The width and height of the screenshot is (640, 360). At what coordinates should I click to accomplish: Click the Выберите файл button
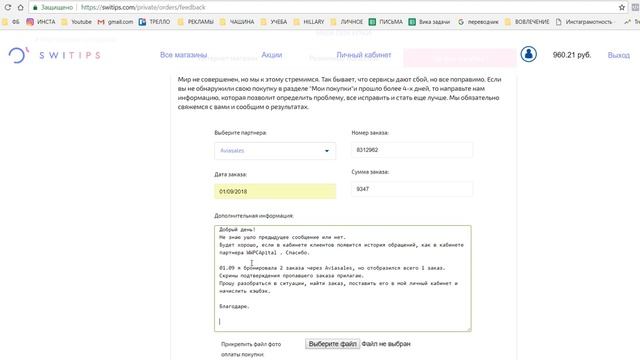(332, 344)
